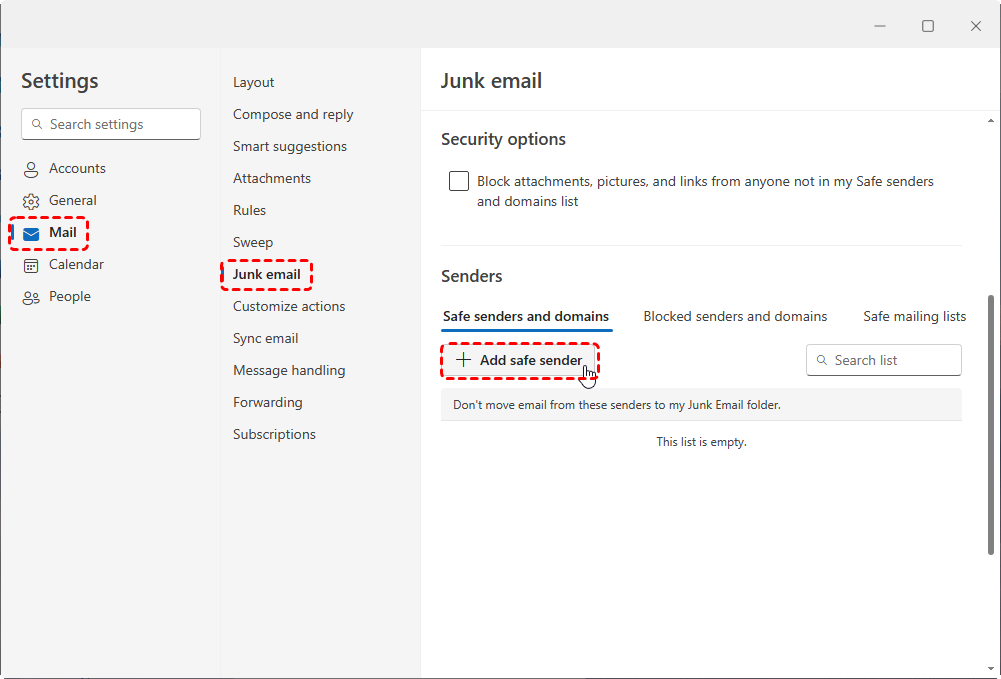1001x679 pixels.
Task: Click the magnifier icon in Search settings
Action: coord(37,124)
